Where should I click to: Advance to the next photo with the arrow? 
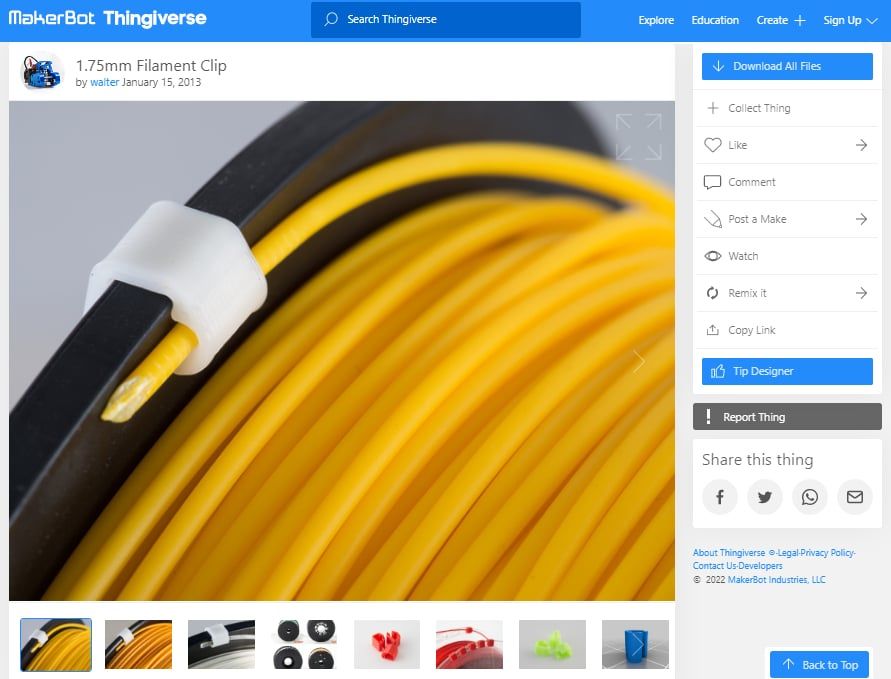639,362
